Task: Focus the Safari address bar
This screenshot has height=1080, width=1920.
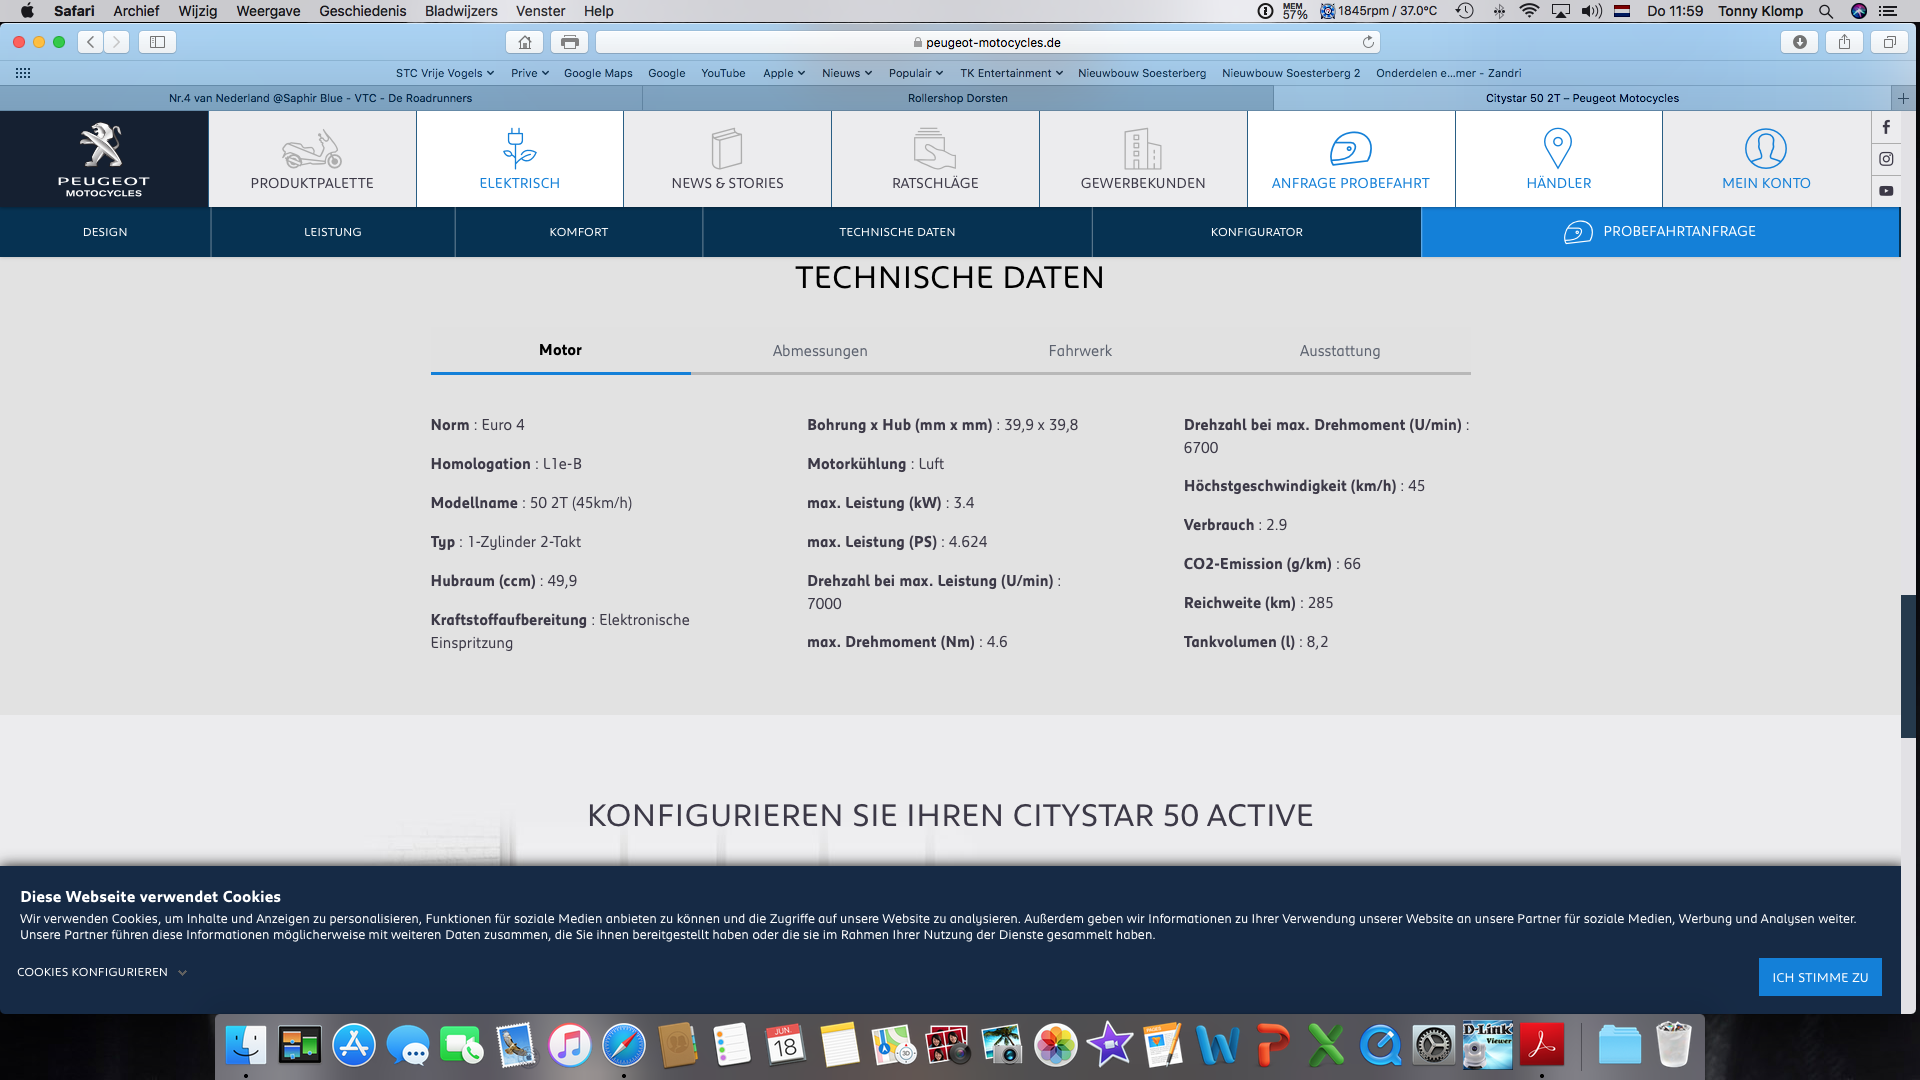Action: click(988, 42)
